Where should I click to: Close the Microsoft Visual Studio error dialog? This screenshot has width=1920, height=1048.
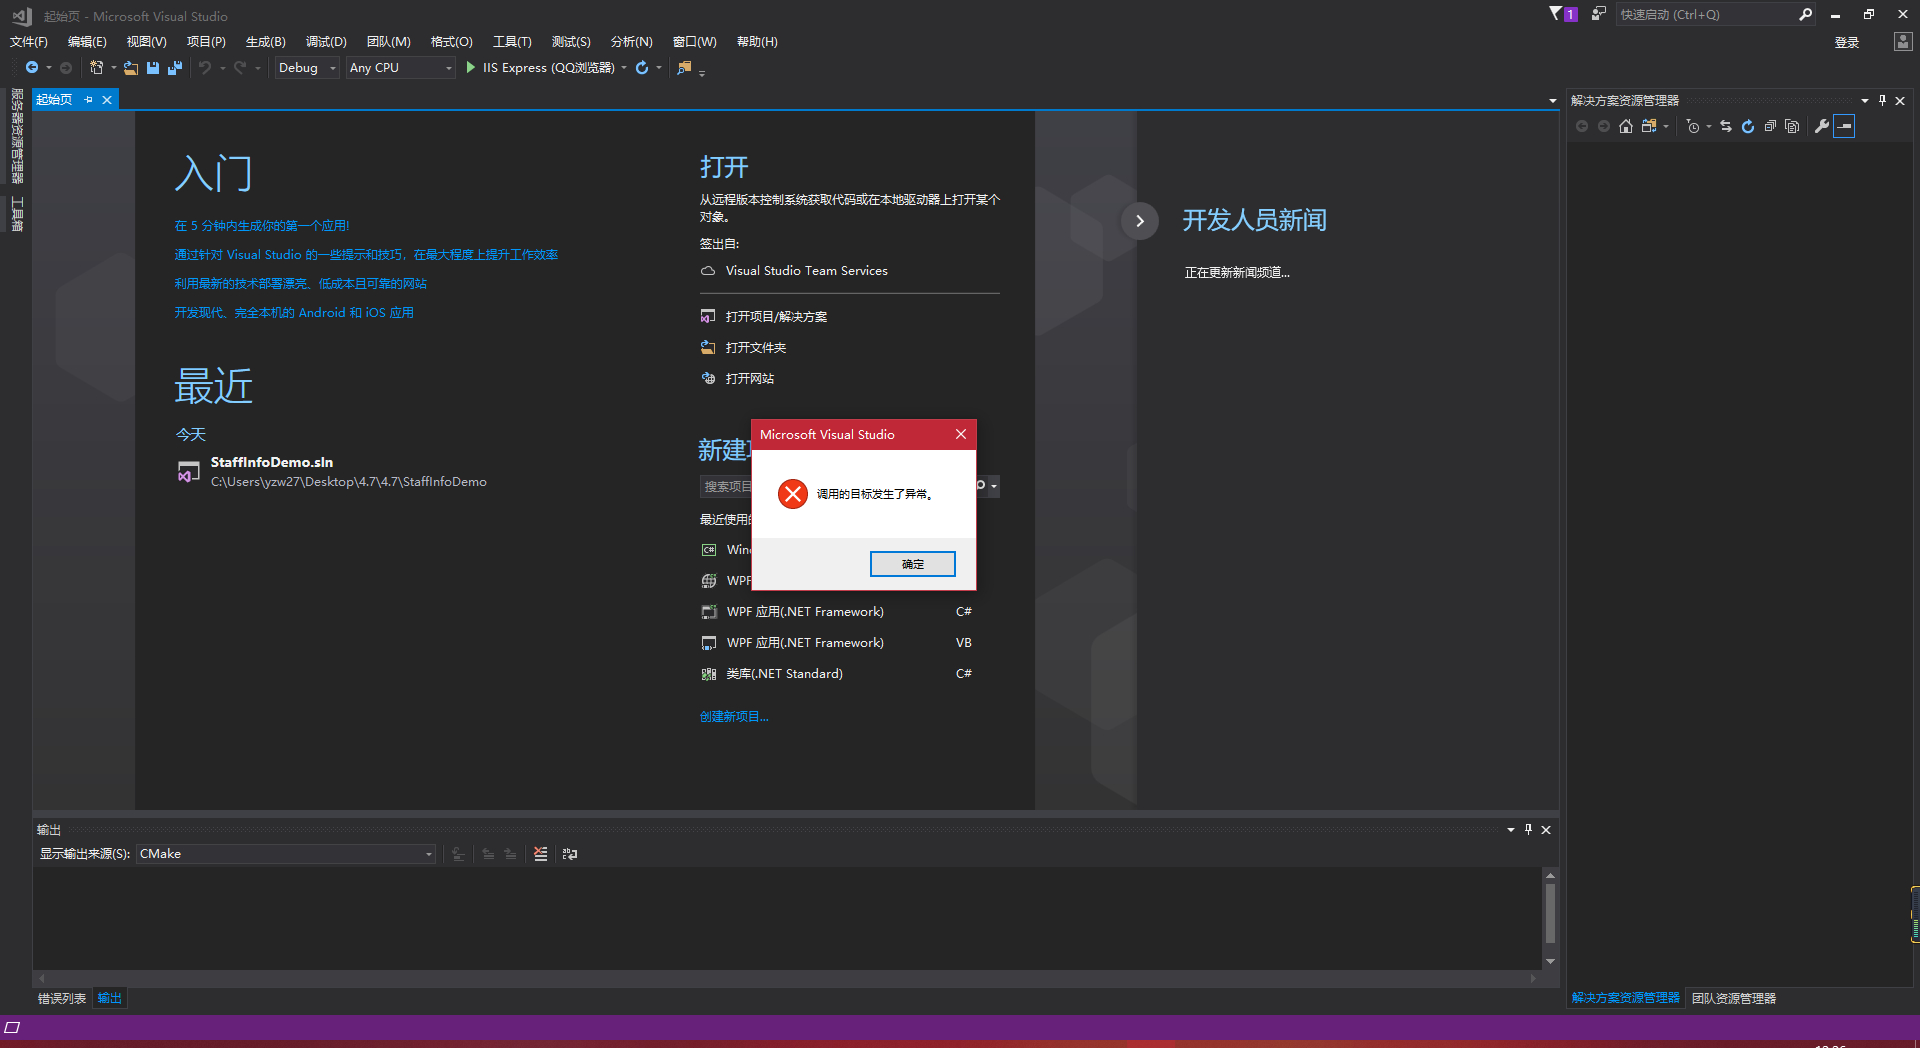point(961,434)
